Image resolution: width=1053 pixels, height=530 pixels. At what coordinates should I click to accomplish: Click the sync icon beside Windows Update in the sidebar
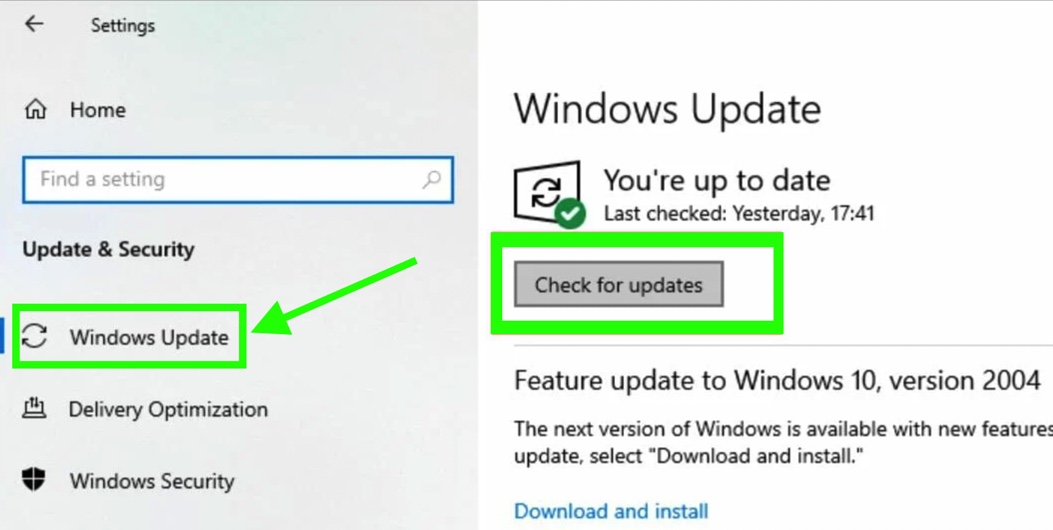pos(35,336)
